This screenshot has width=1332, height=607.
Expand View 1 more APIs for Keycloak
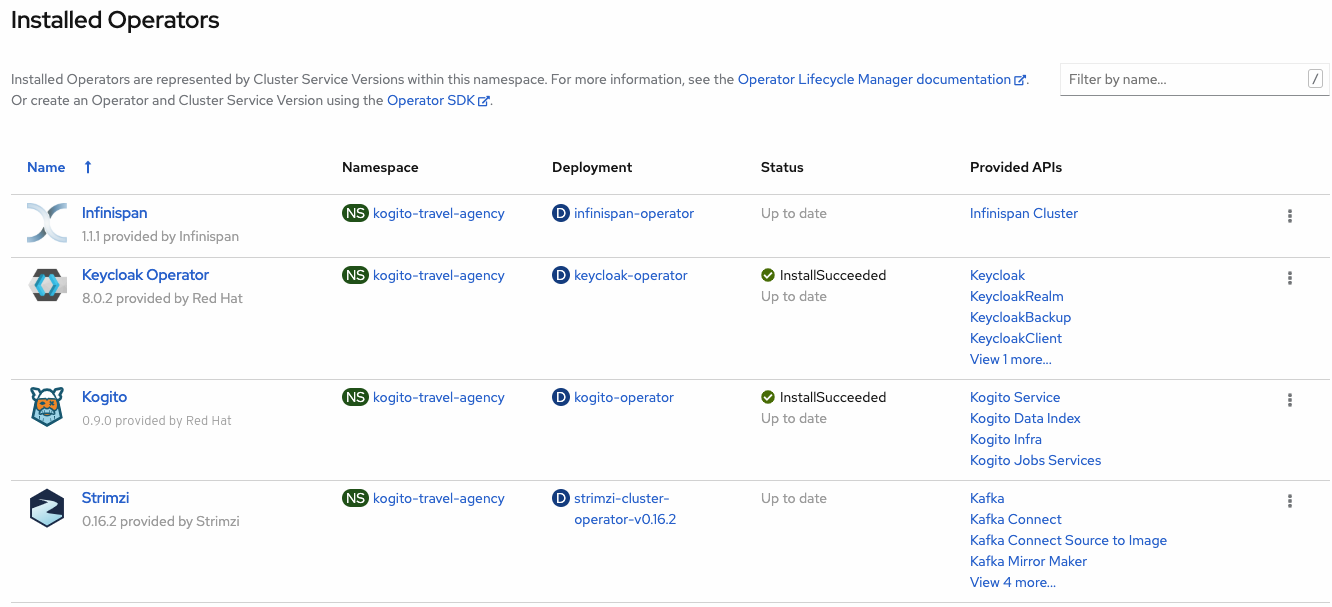(x=1010, y=359)
